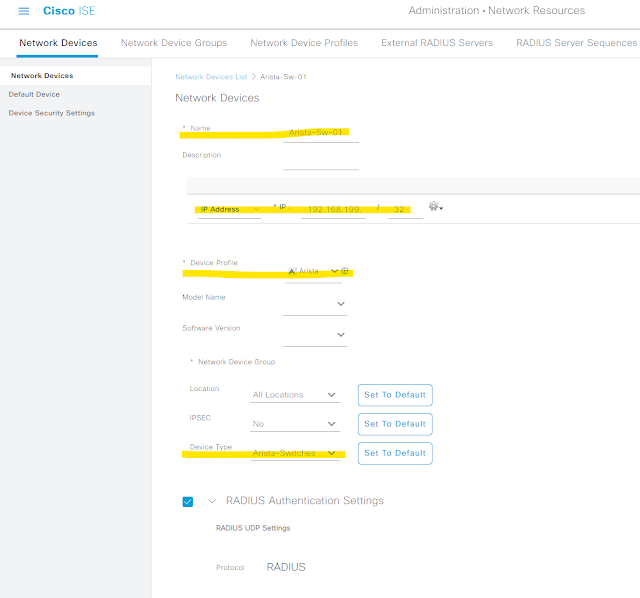Click the RADIUS protocol value
The image size is (640, 598).
(286, 567)
